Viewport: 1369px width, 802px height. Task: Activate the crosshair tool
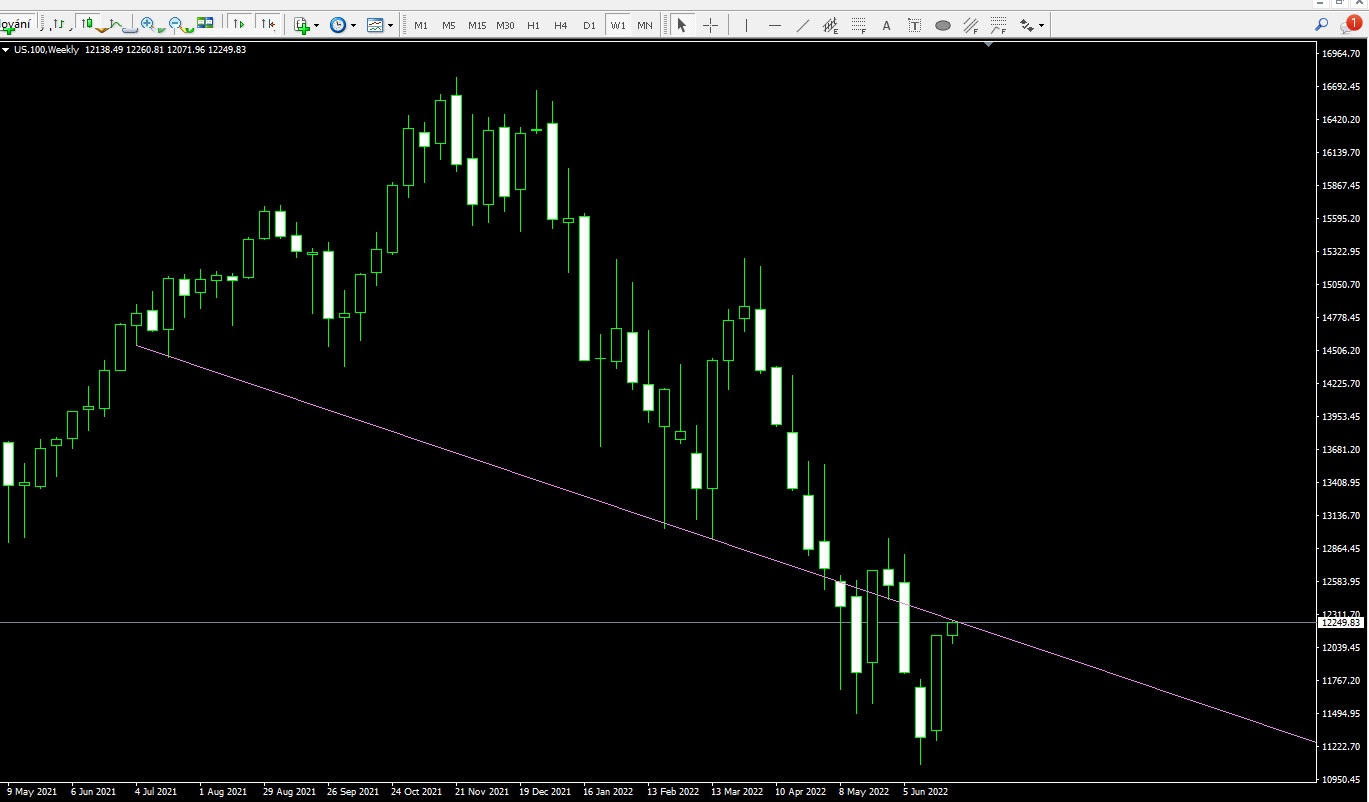click(710, 25)
